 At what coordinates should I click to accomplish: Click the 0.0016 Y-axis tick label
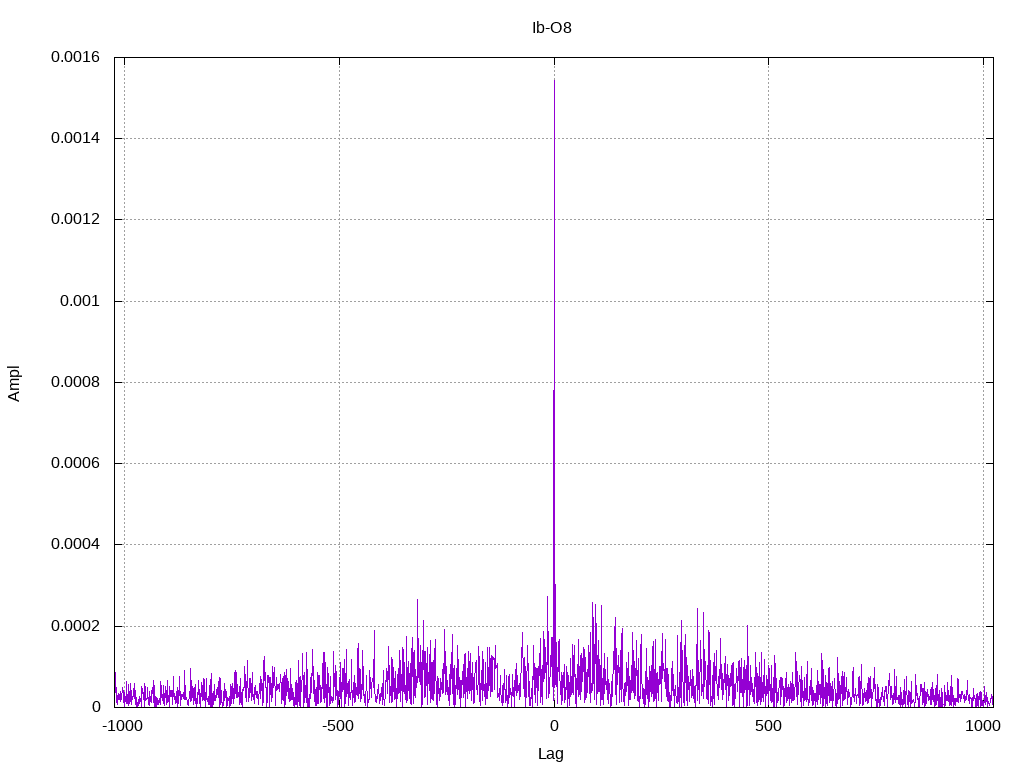coord(76,57)
